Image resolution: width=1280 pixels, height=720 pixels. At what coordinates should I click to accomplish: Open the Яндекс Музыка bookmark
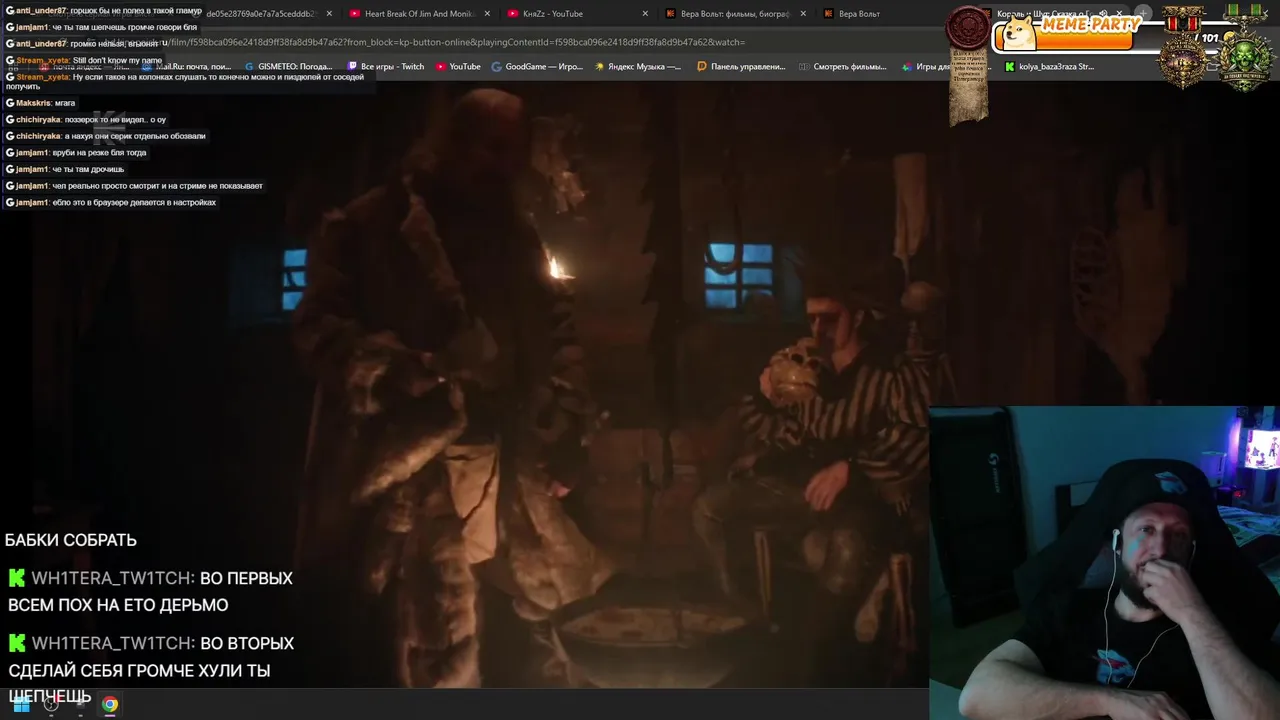click(638, 67)
